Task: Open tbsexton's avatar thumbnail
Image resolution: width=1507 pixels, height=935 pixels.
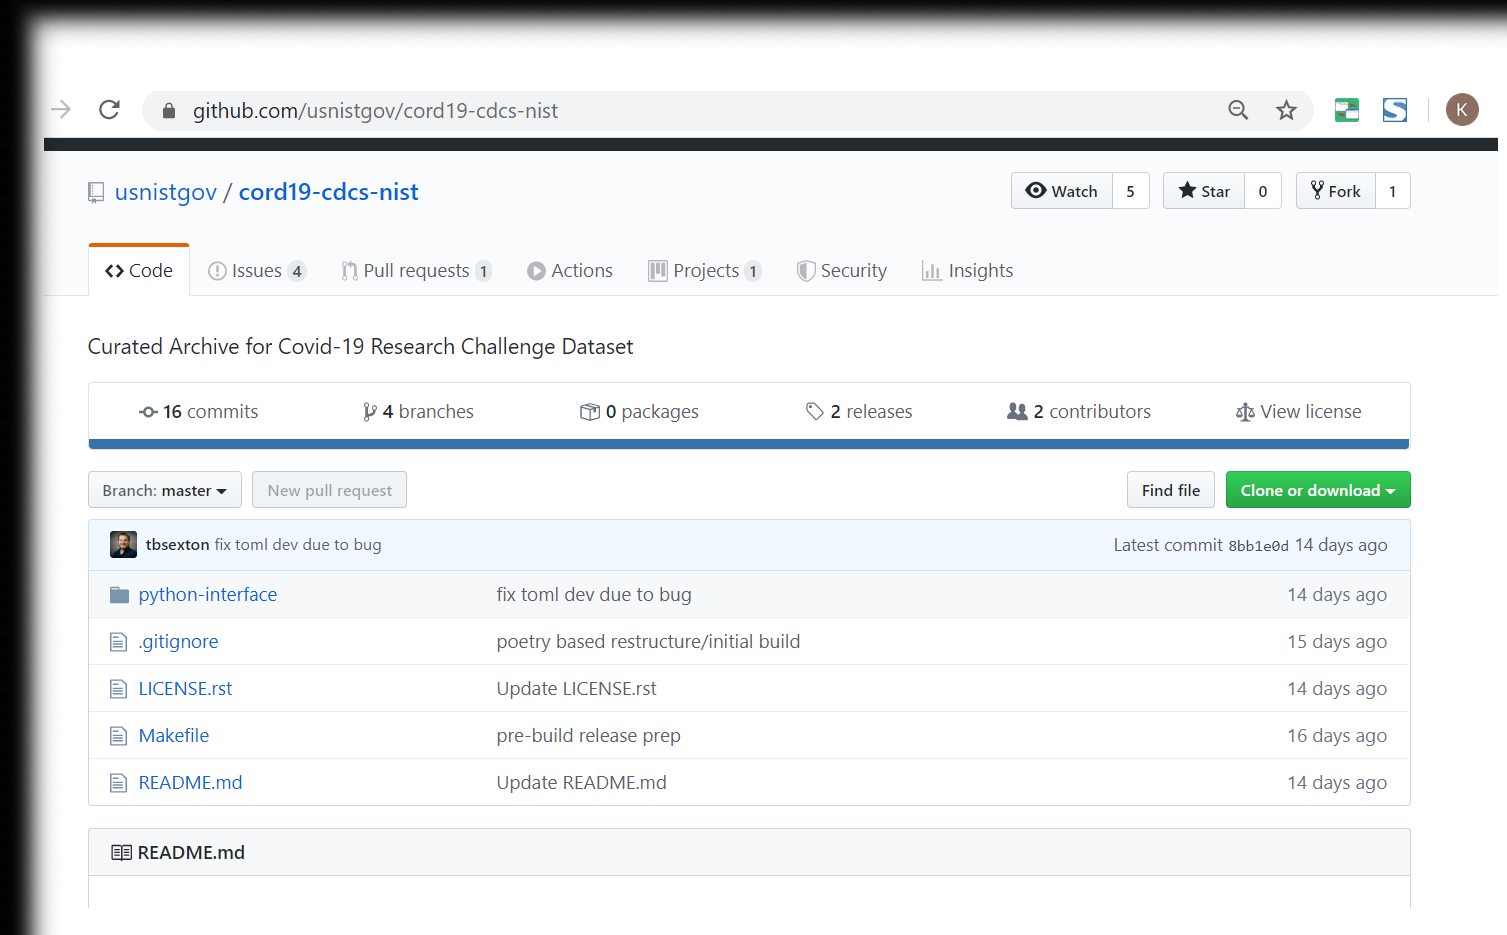Action: [x=123, y=545]
